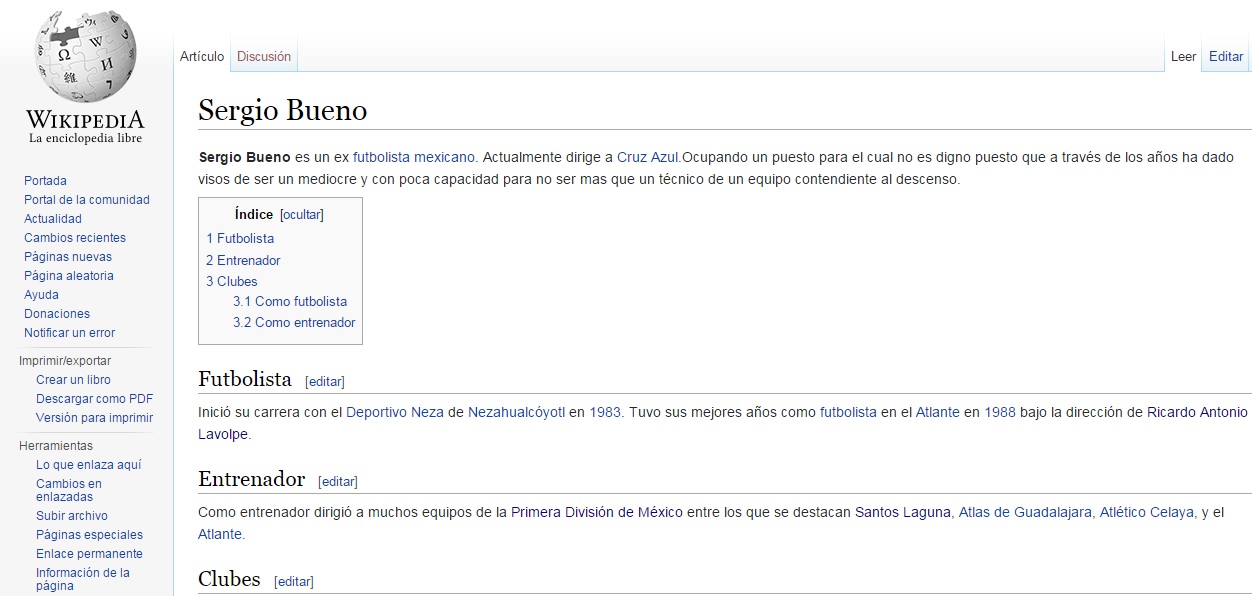The height and width of the screenshot is (596, 1252).
Task: Select Descargar como PDF
Action: coord(94,399)
